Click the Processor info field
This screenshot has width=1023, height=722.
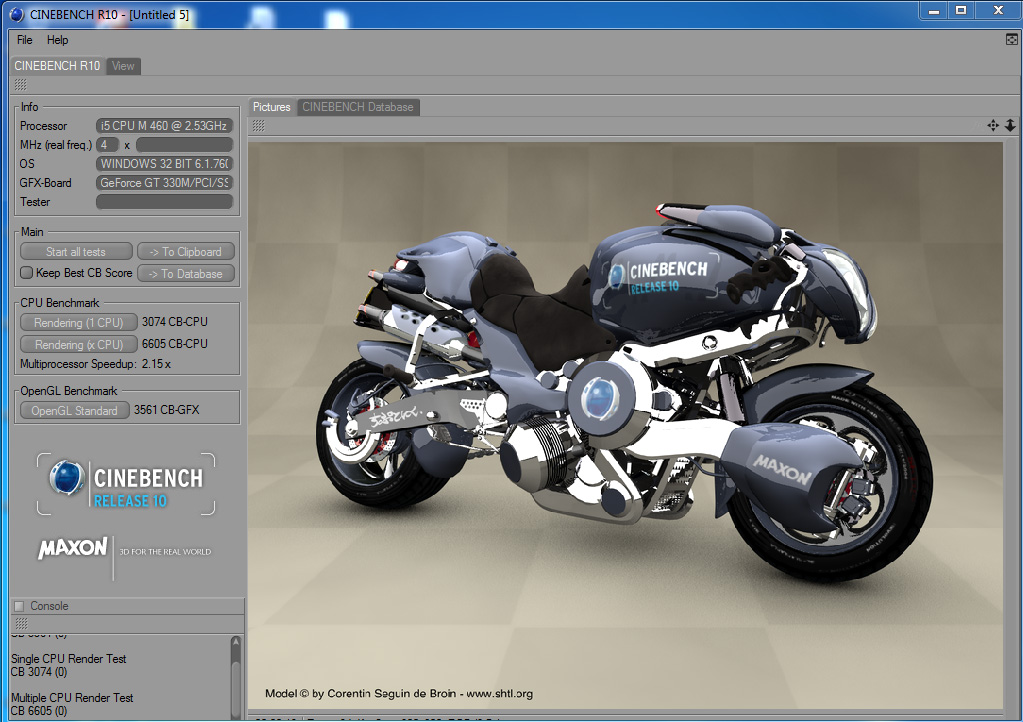[164, 126]
